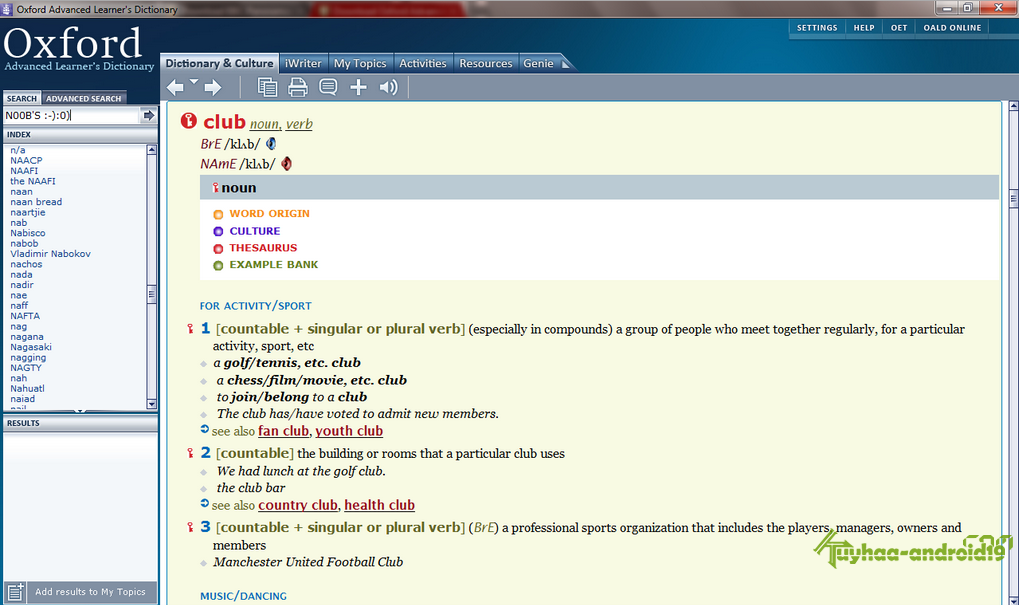Submit search with the arrow button
This screenshot has height=605, width=1019.
point(149,116)
